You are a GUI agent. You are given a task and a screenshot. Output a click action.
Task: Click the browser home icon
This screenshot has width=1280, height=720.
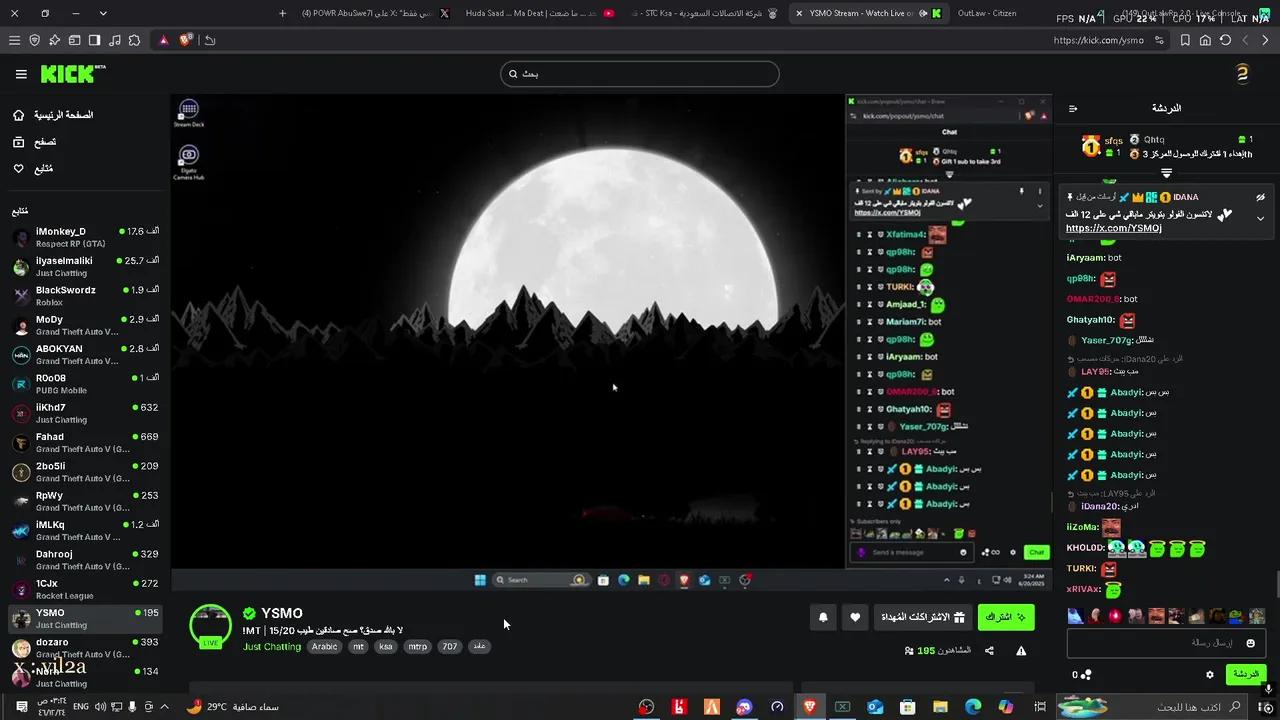pos(1205,40)
